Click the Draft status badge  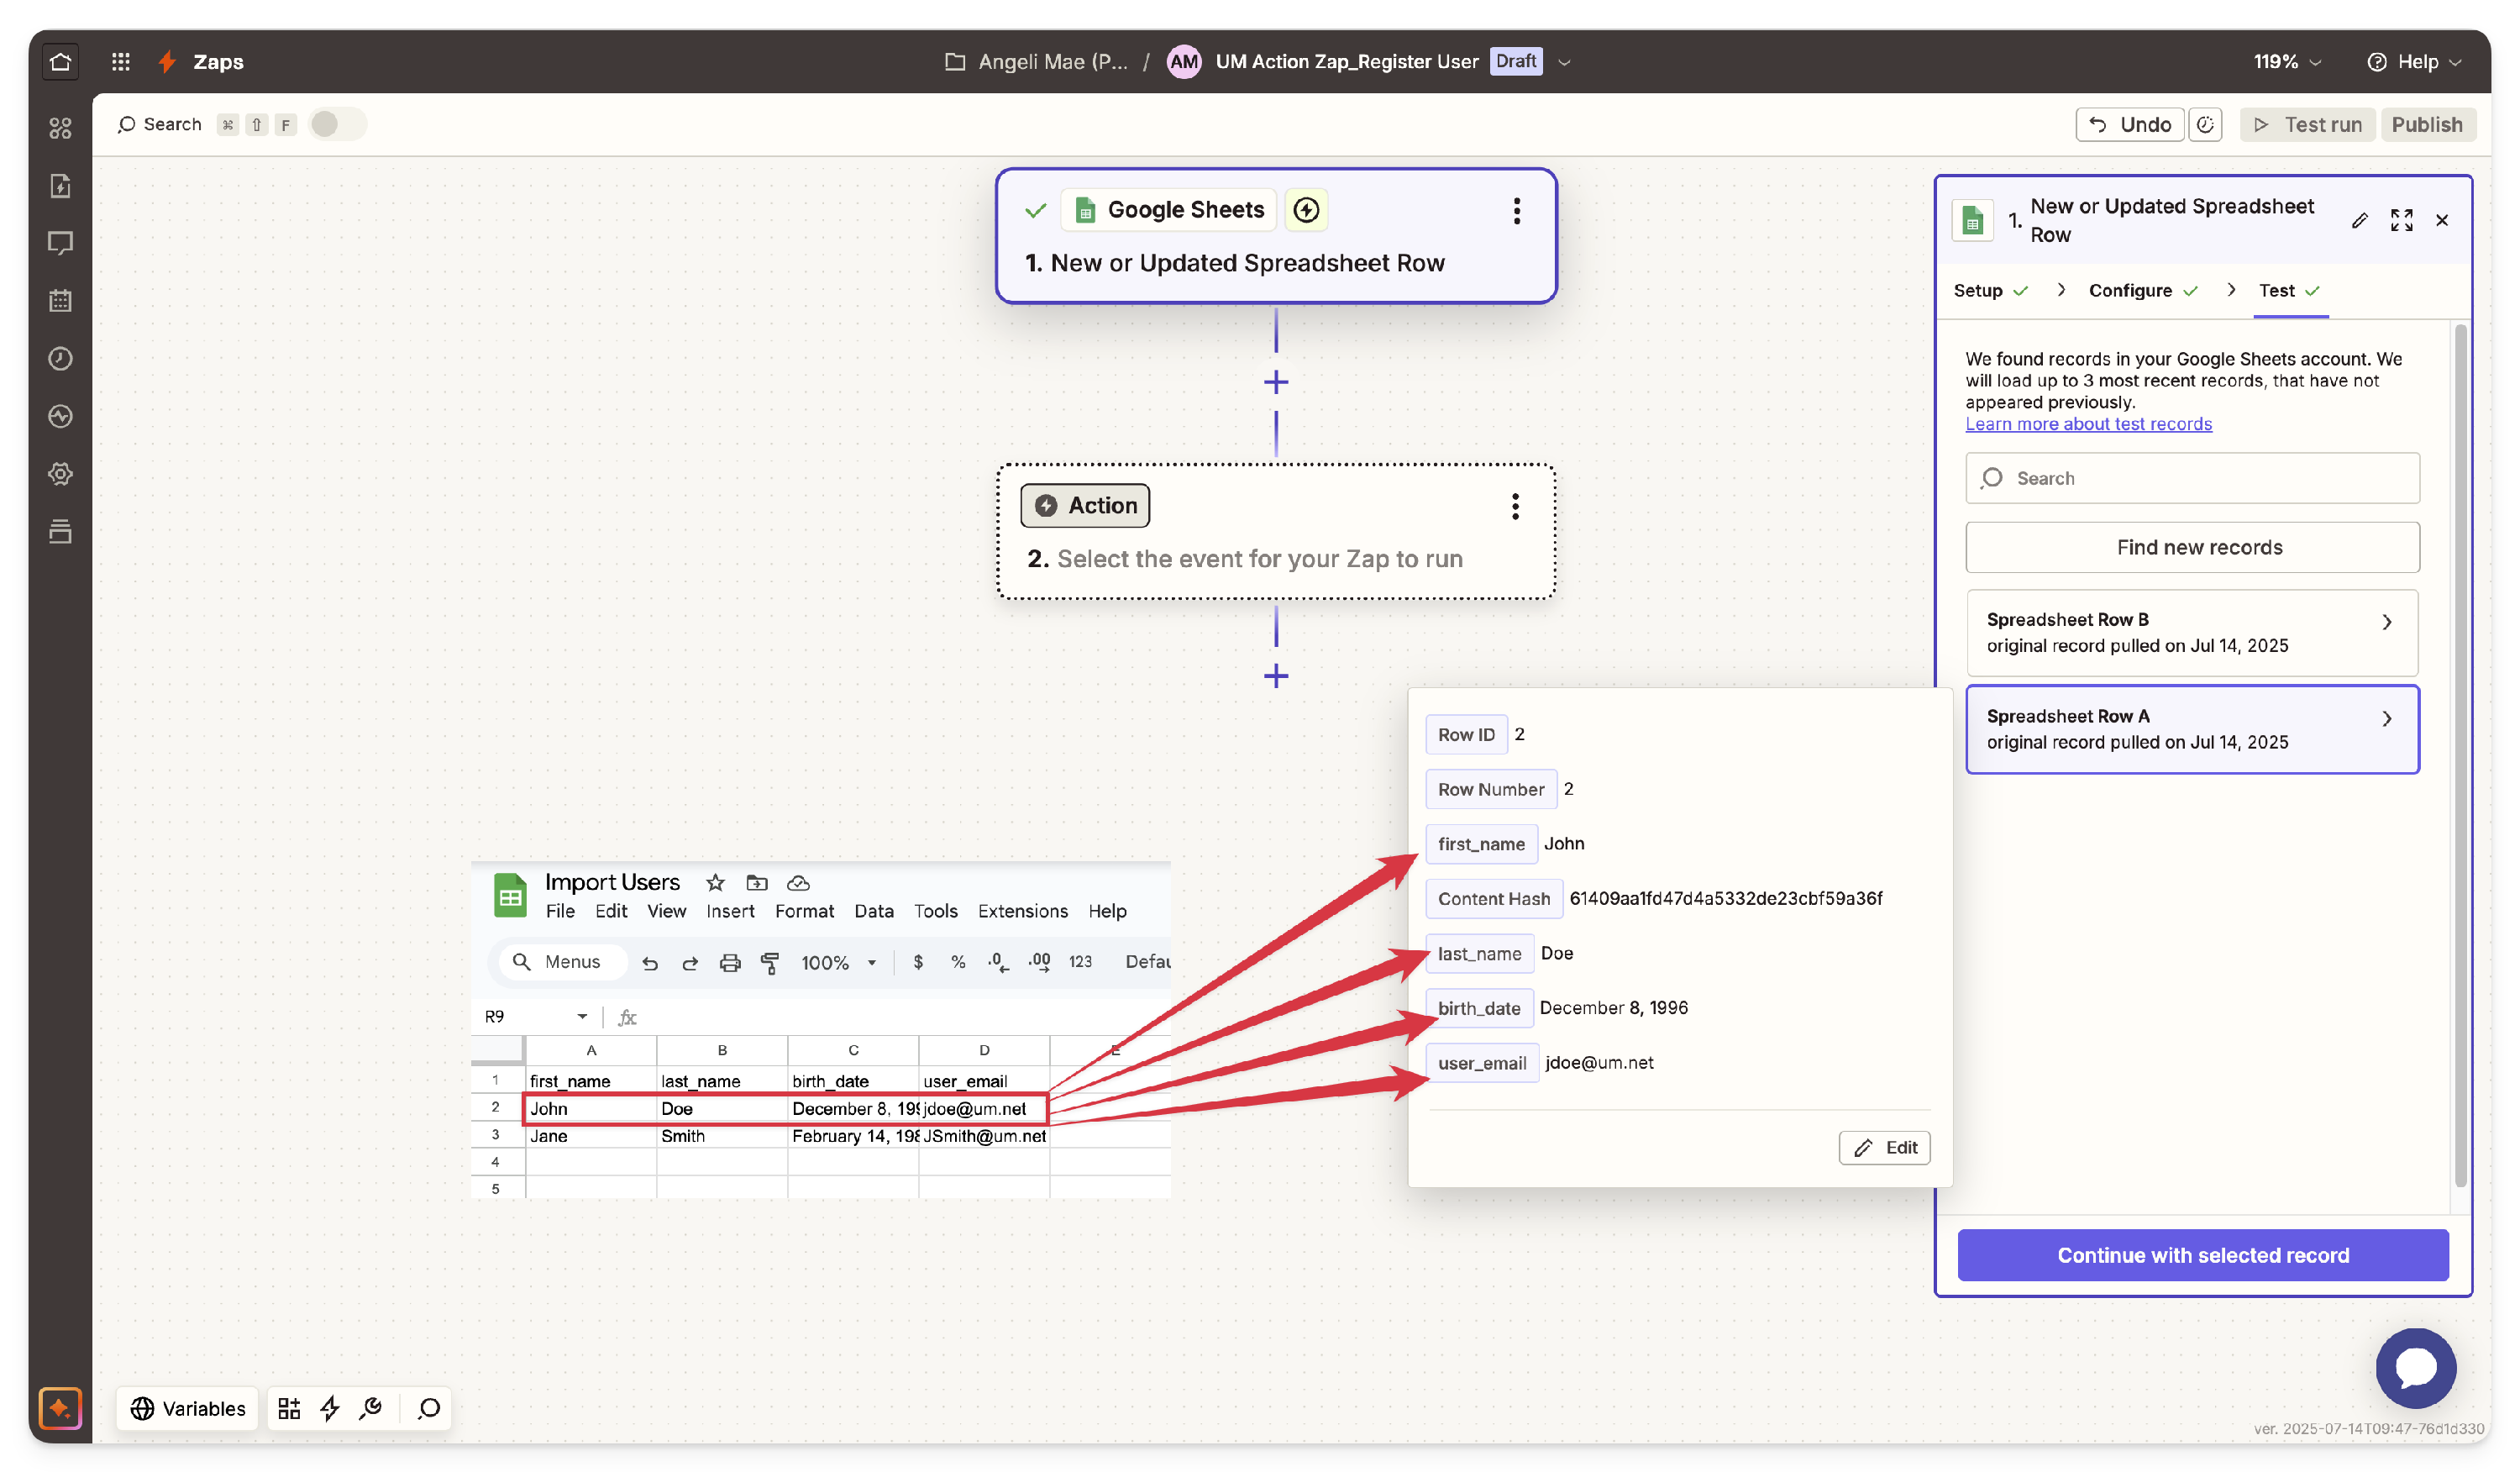point(1515,62)
